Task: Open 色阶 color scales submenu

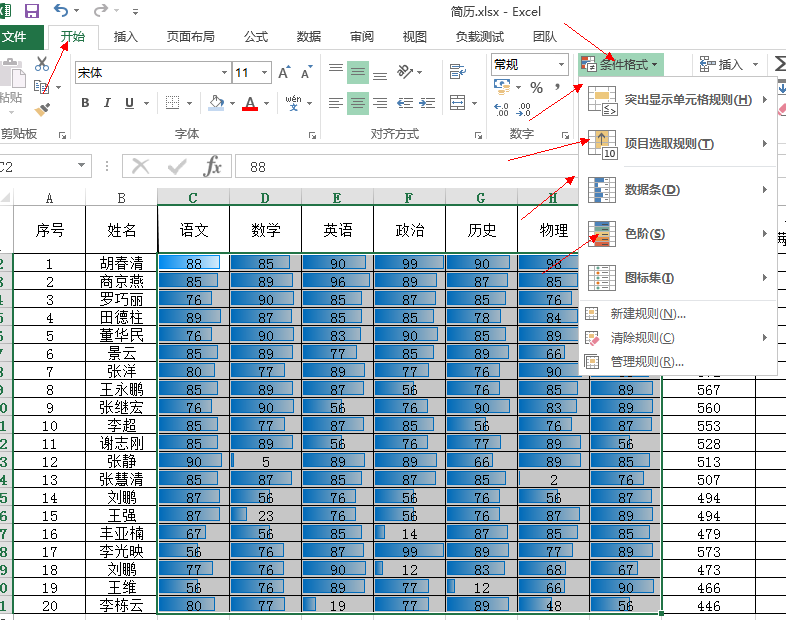Action: click(677, 234)
